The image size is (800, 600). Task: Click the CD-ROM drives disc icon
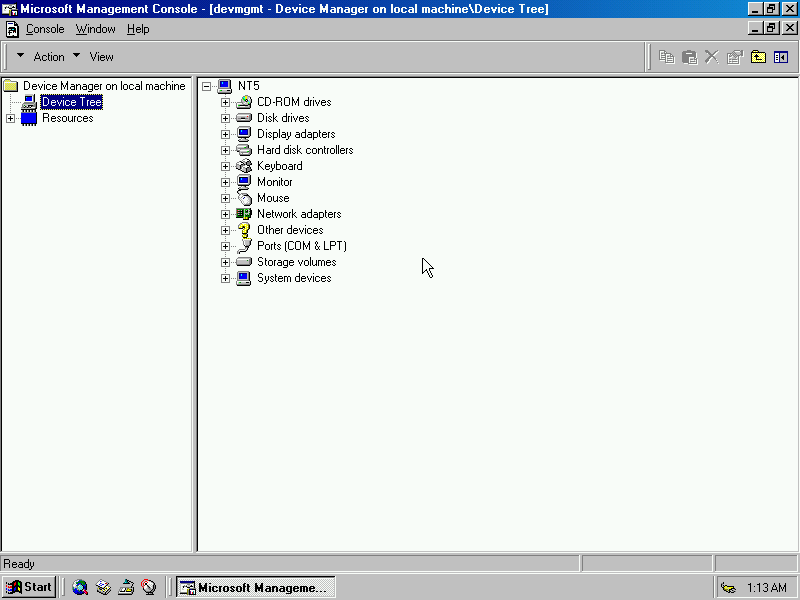tap(244, 102)
